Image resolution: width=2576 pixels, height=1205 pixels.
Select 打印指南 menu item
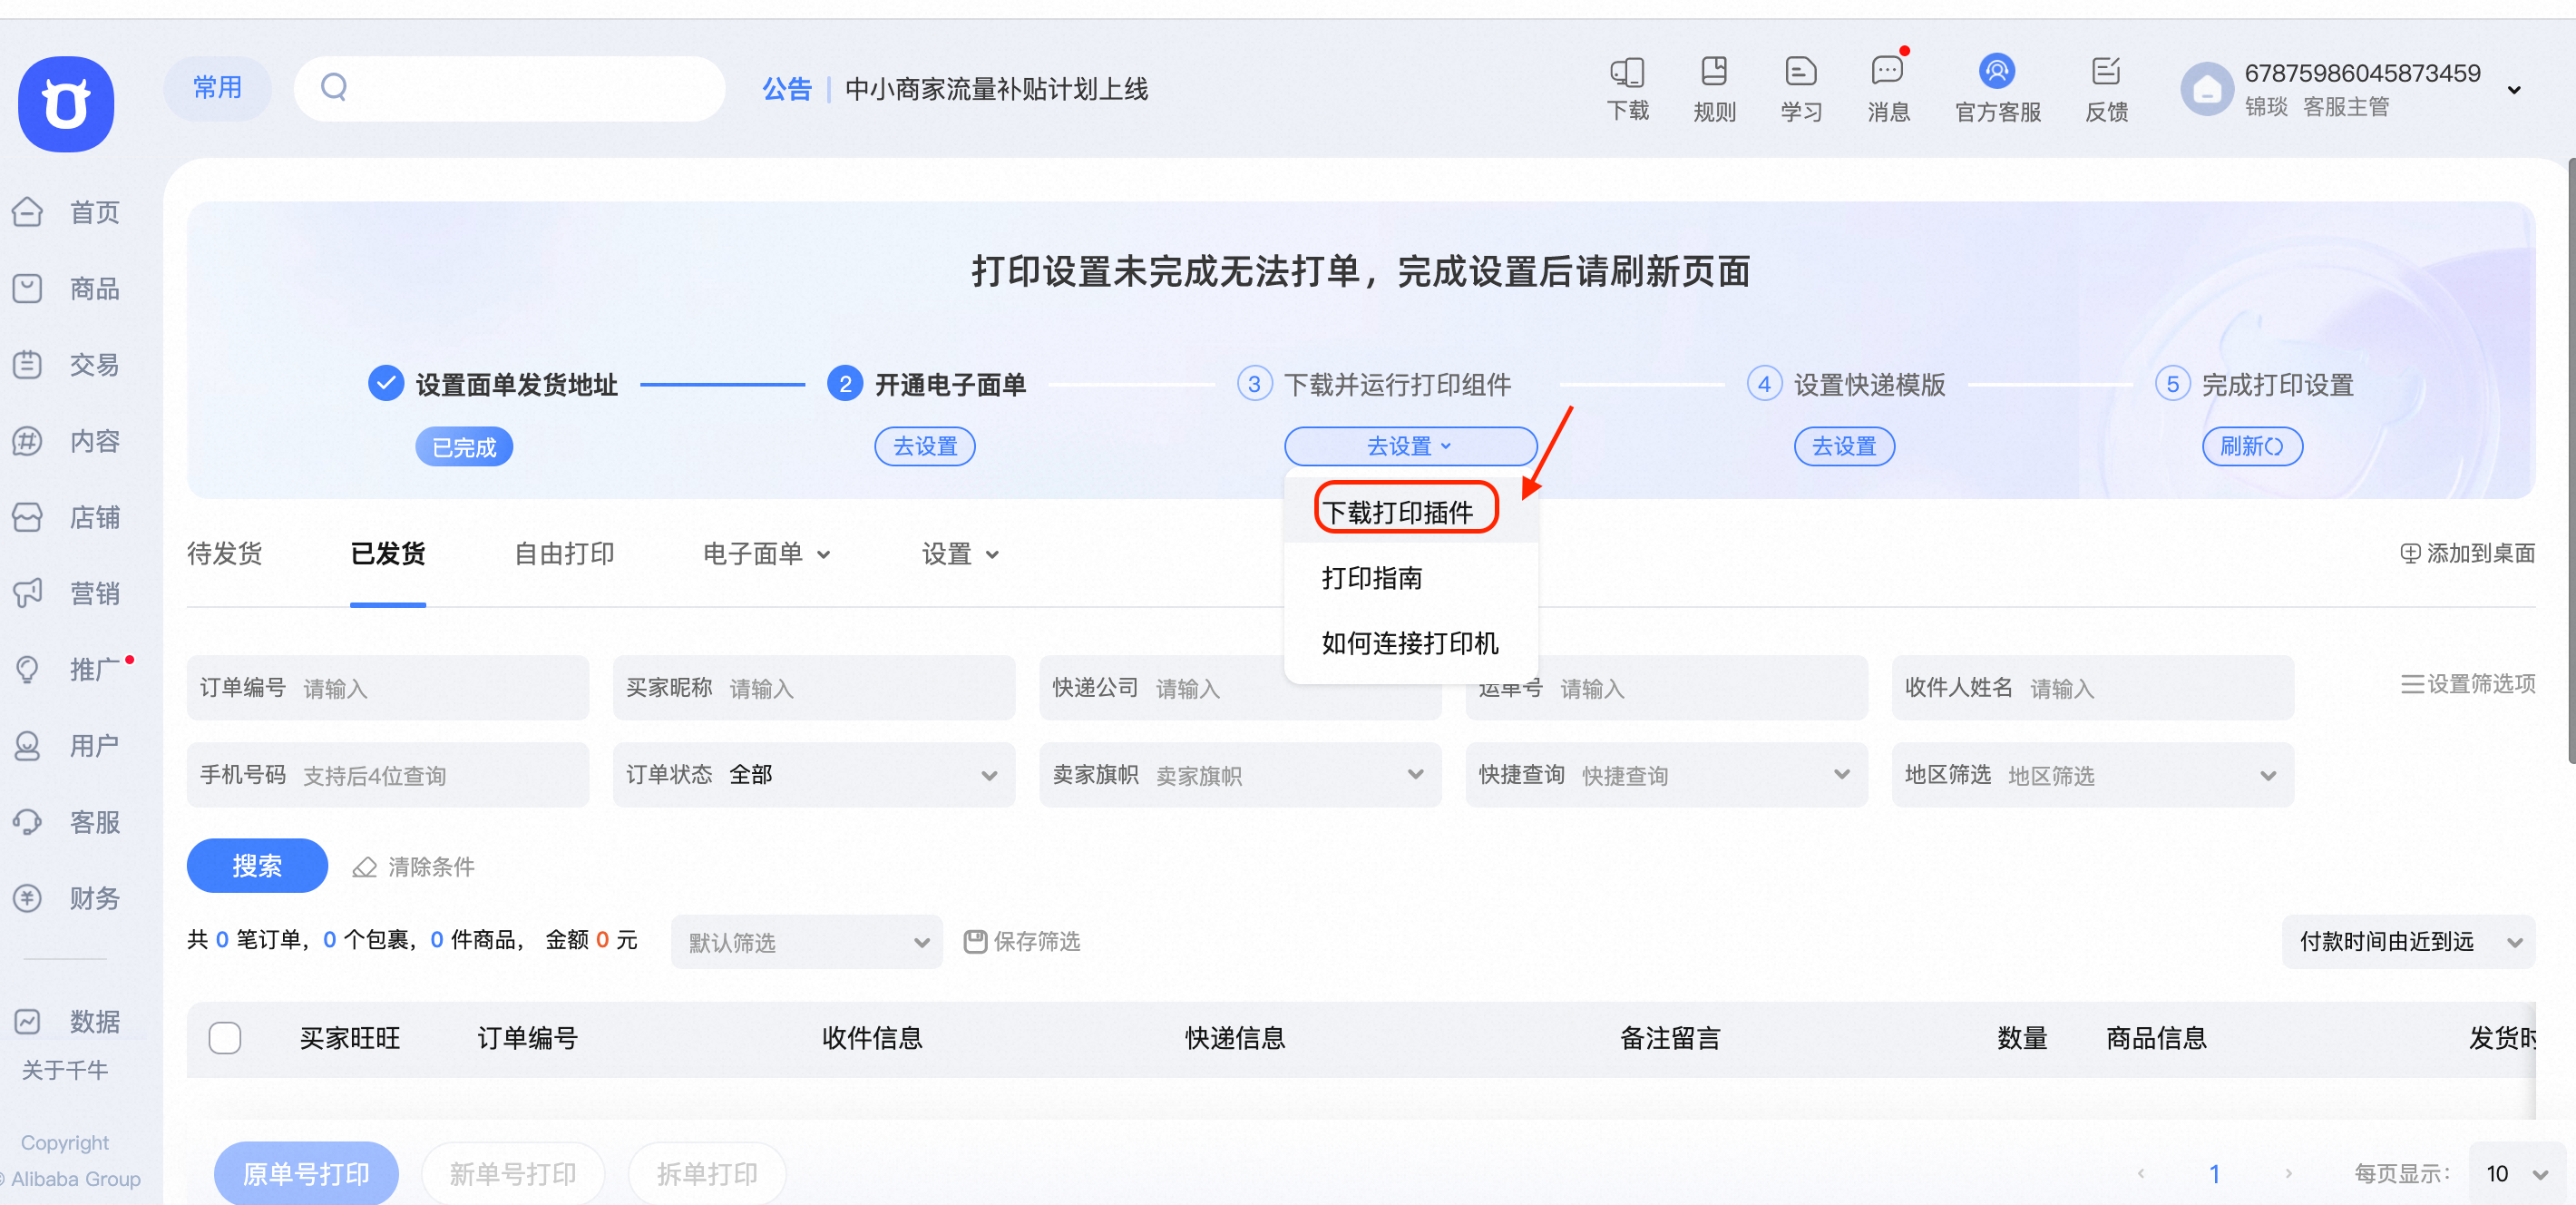point(1410,578)
